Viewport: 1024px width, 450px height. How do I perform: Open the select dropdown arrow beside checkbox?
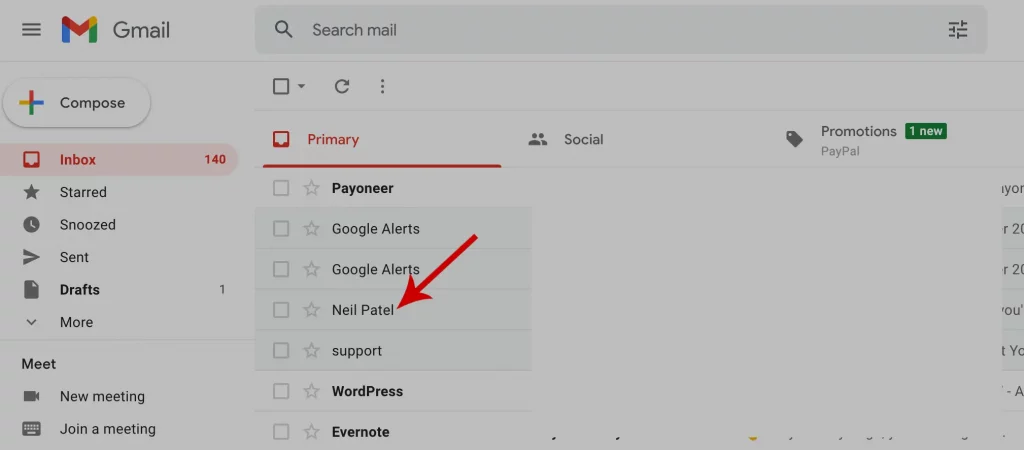point(301,86)
